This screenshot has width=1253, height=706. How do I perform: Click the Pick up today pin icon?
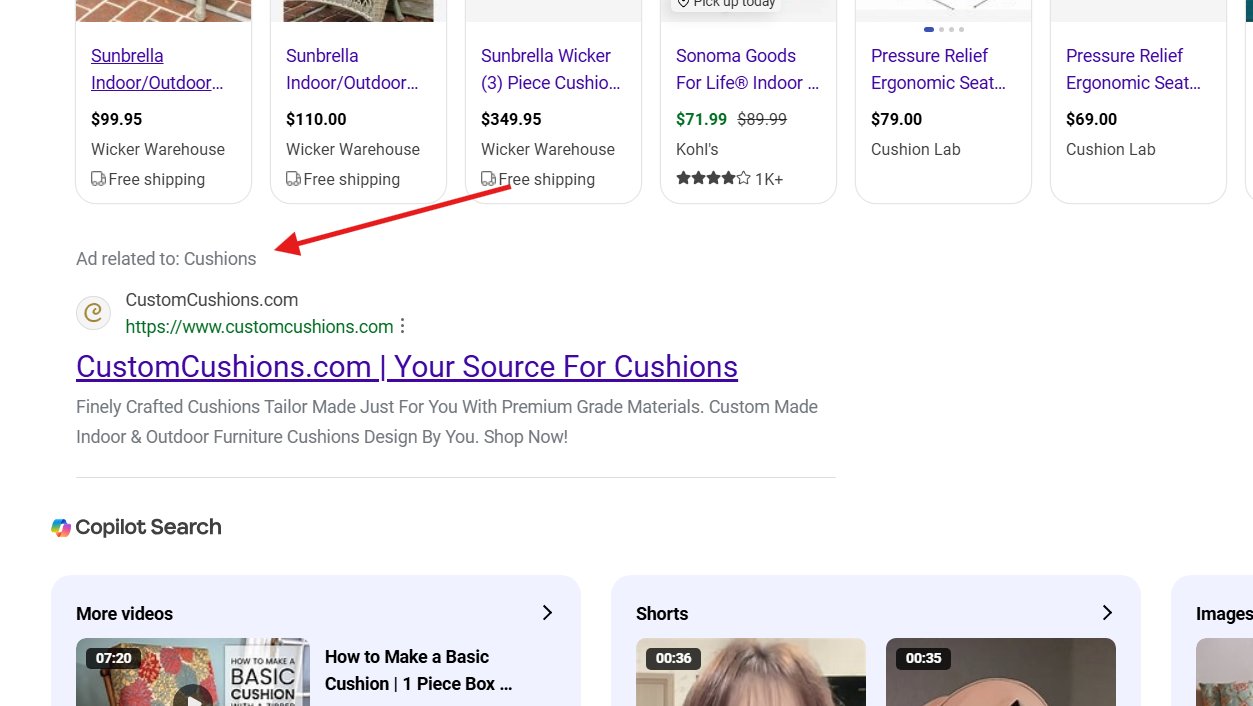pyautogui.click(x=683, y=3)
